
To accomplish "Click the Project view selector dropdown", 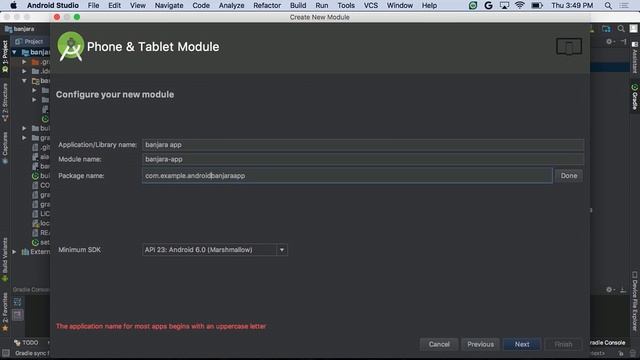I will tap(29, 41).
